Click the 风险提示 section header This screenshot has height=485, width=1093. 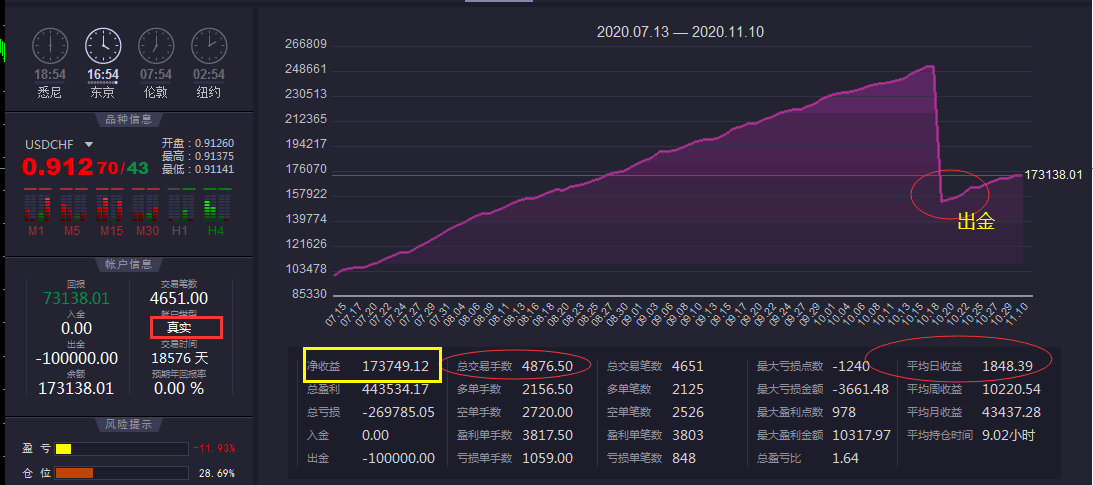click(x=127, y=424)
